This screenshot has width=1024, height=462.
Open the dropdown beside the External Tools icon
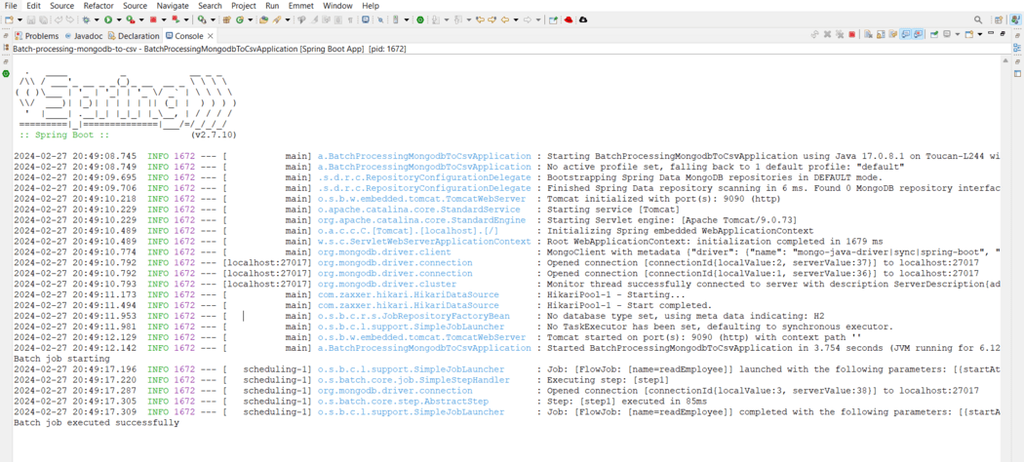tap(213, 20)
